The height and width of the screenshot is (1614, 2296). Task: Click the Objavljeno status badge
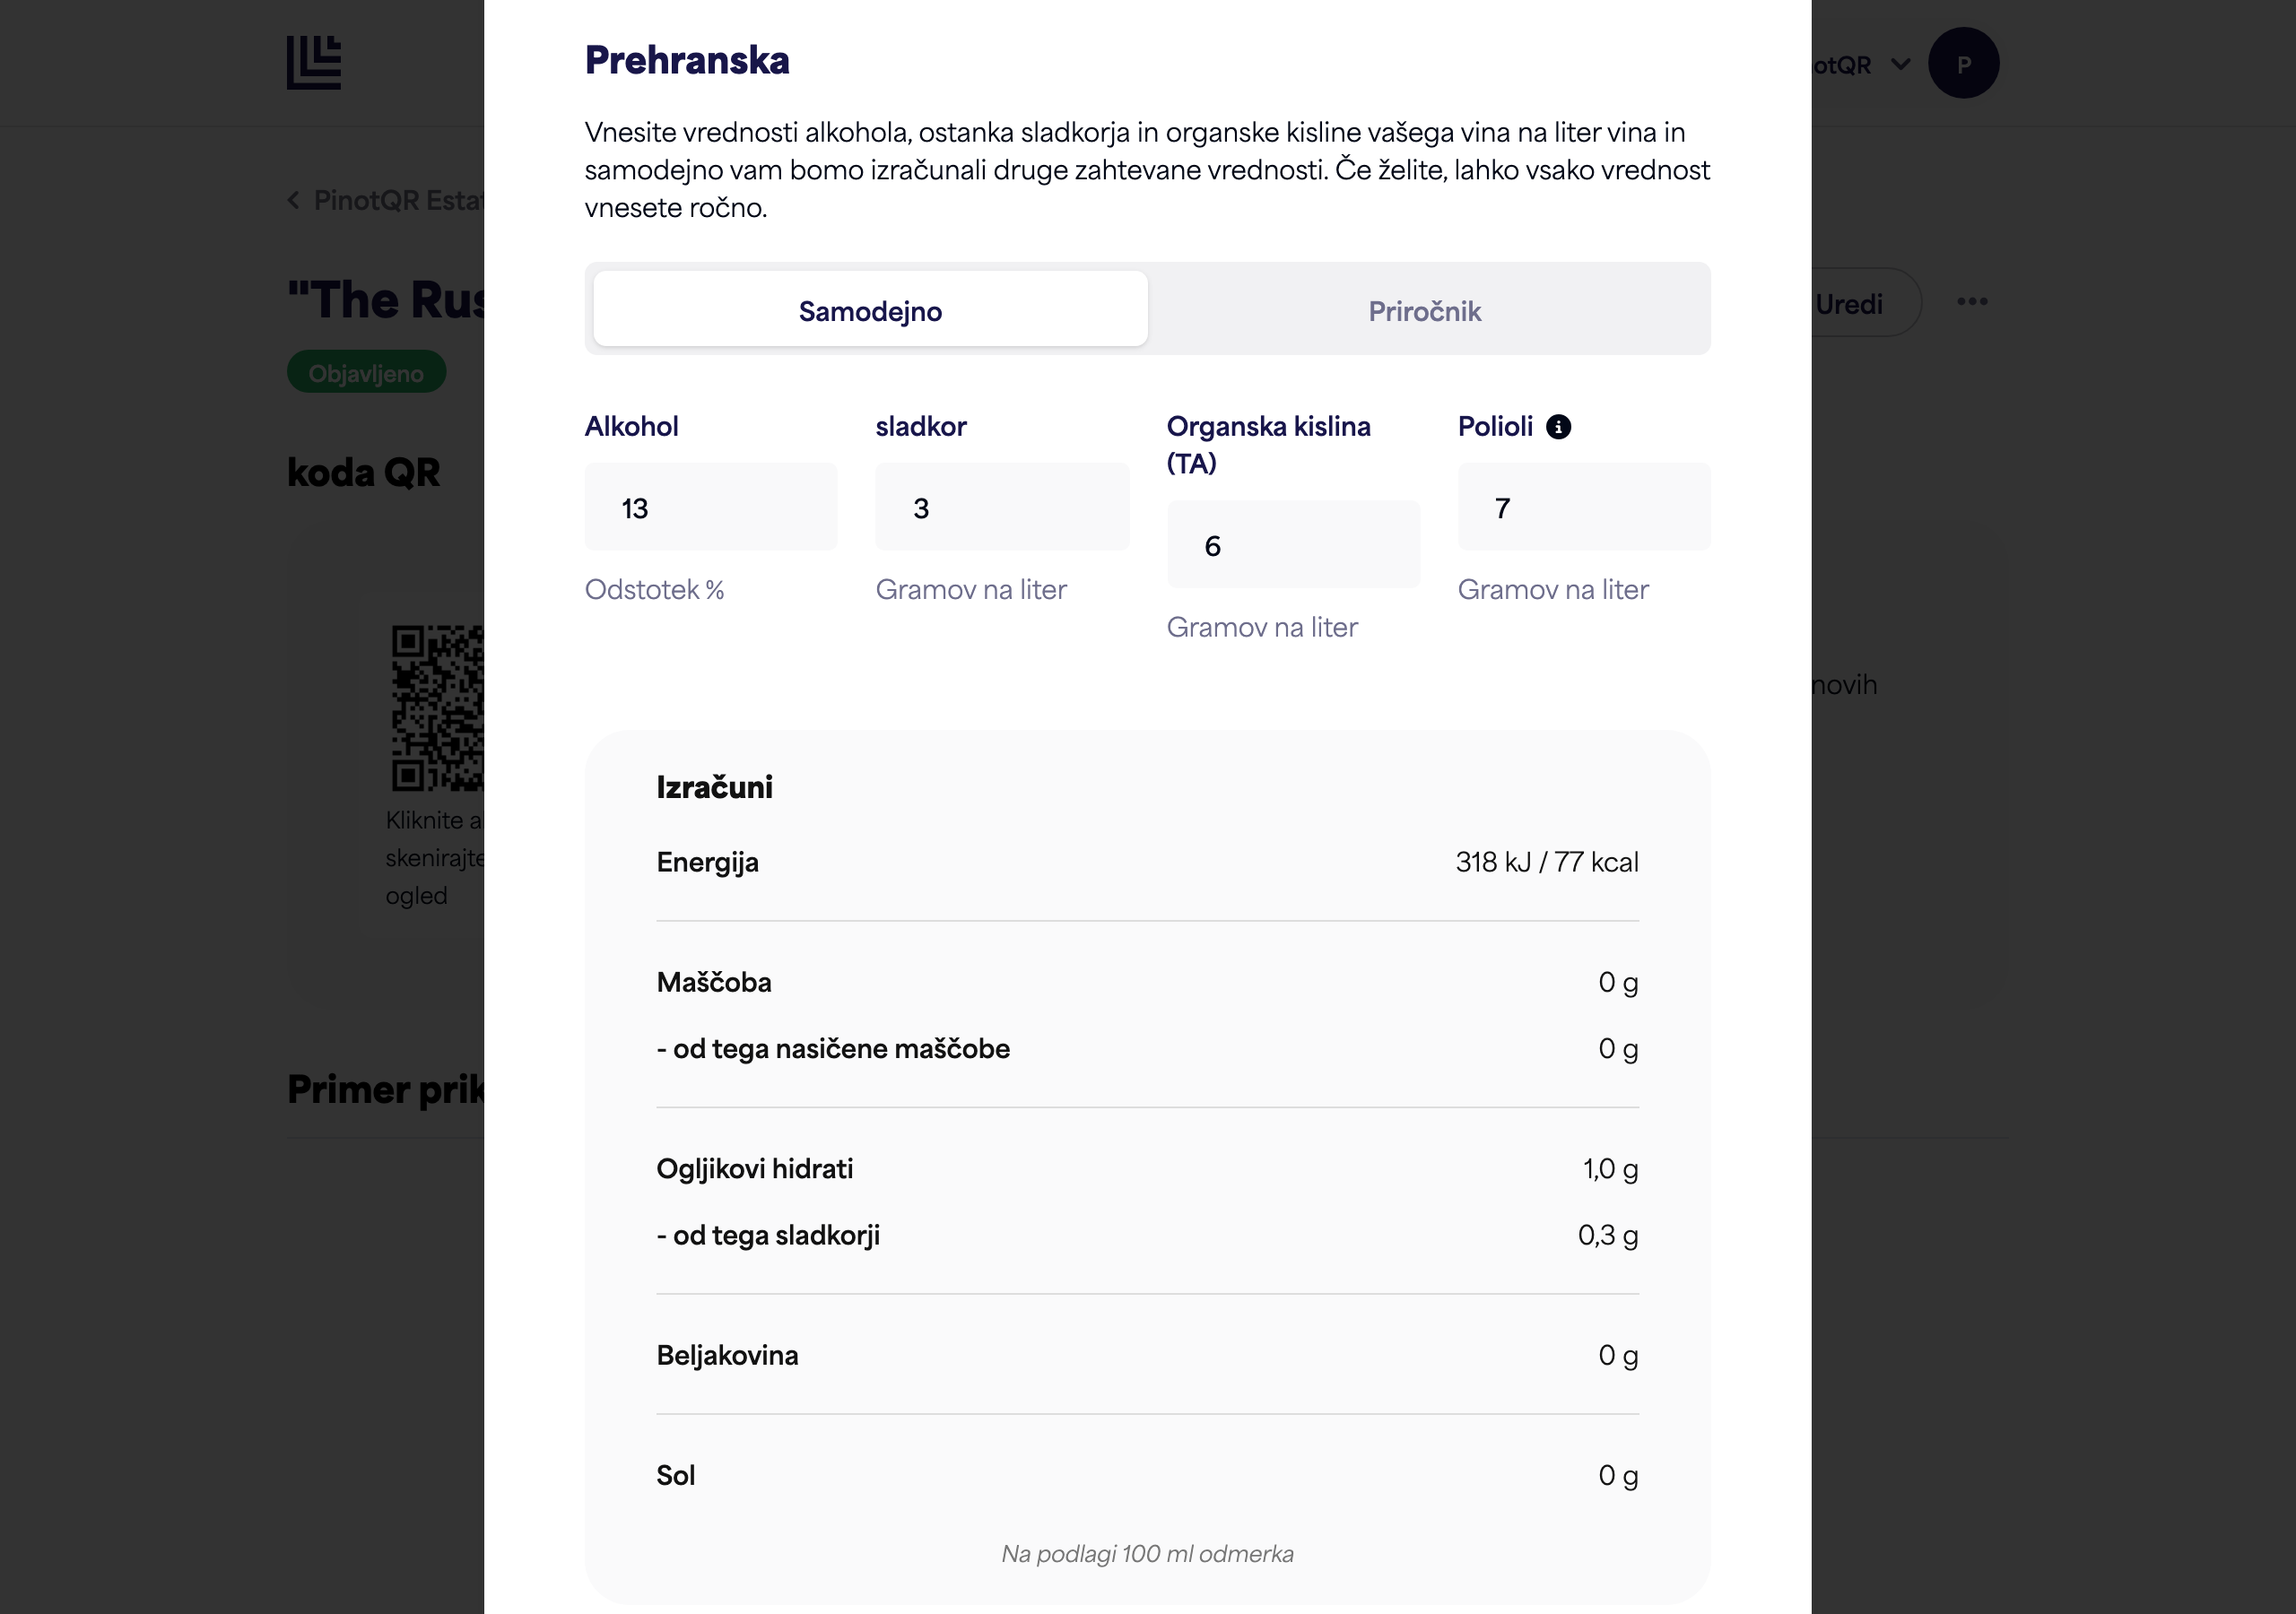click(x=366, y=372)
